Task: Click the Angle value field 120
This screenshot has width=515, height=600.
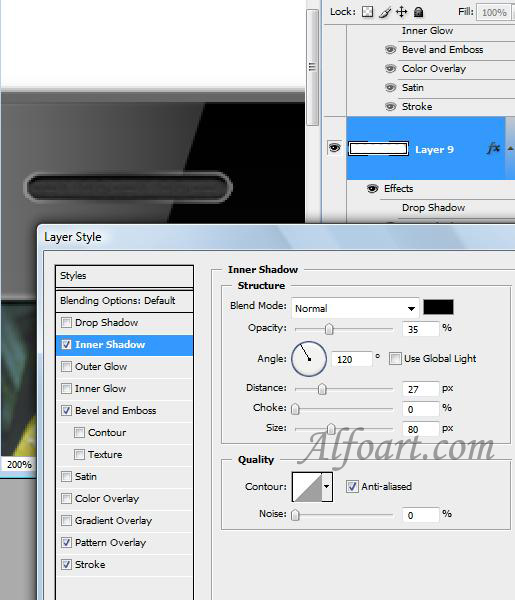Action: pyautogui.click(x=352, y=359)
